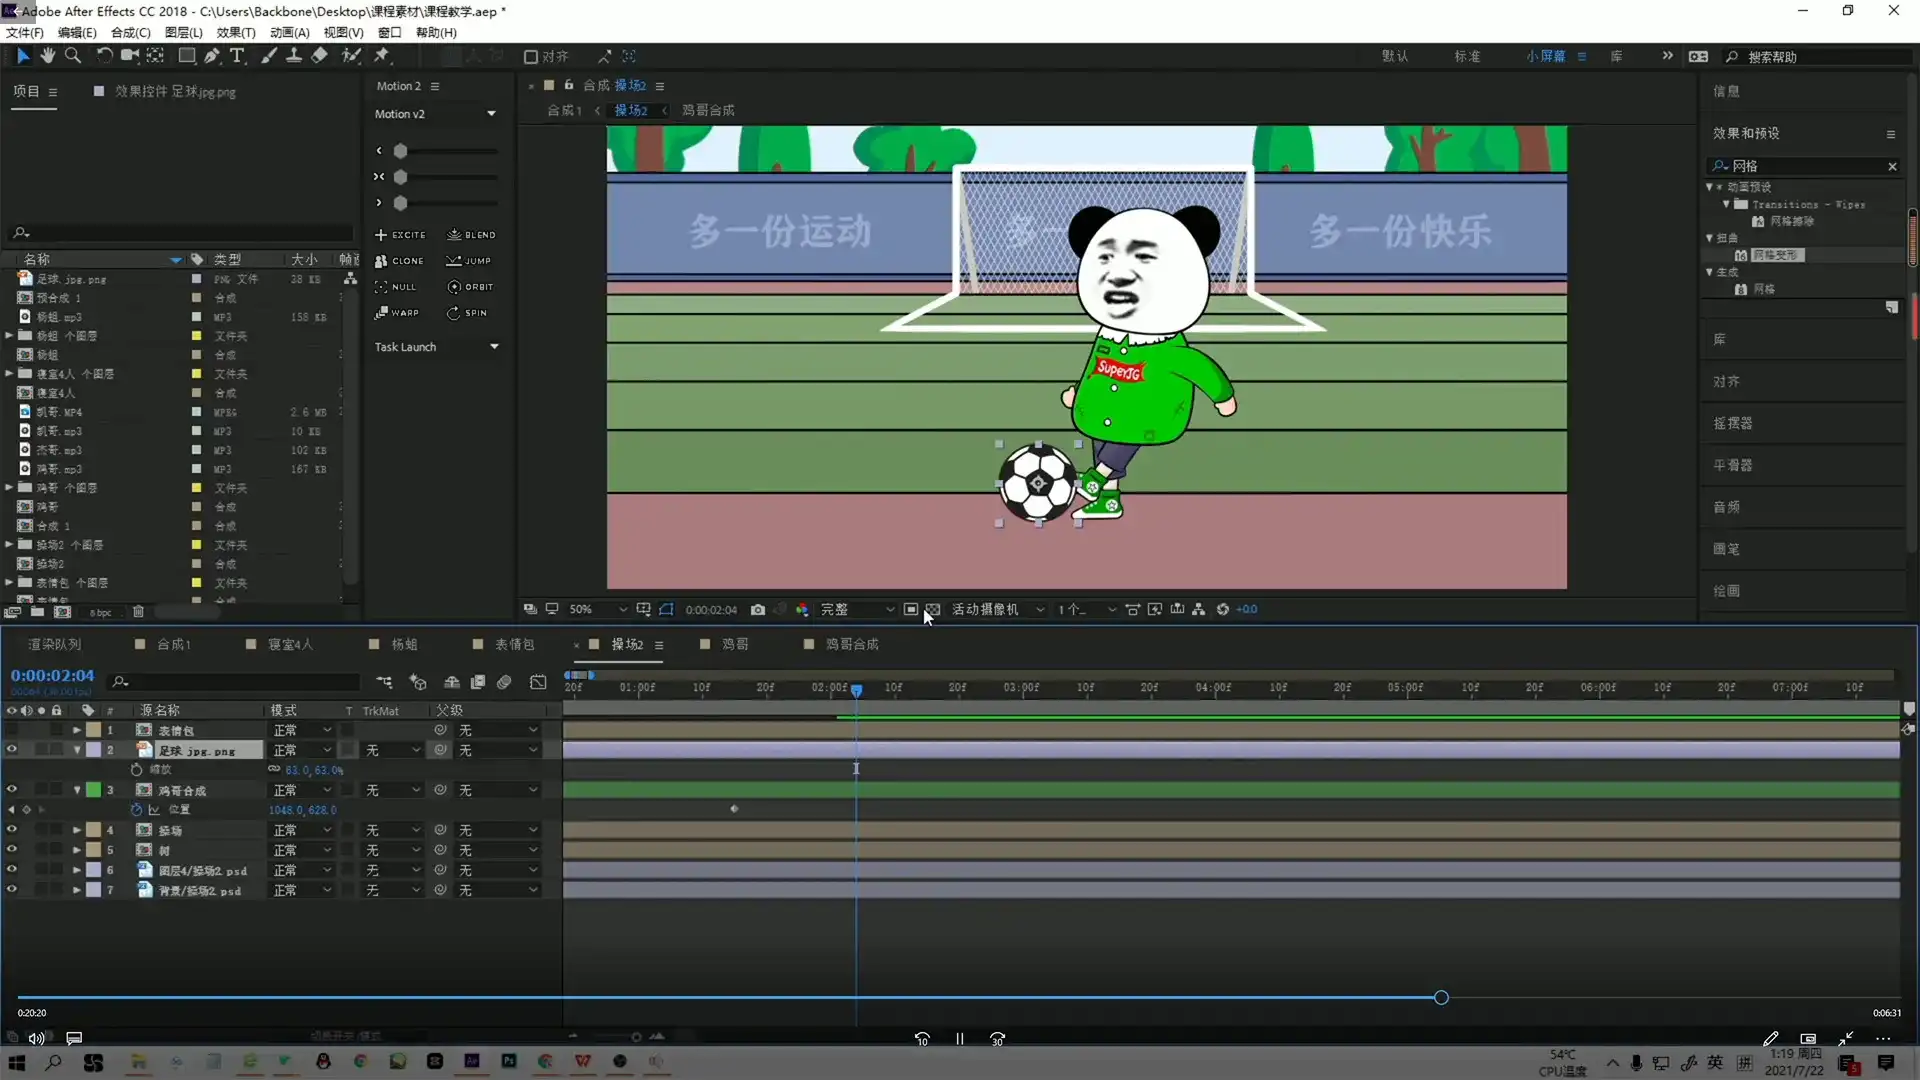
Task: Click the snapshot camera icon in viewer
Action: [x=758, y=609]
